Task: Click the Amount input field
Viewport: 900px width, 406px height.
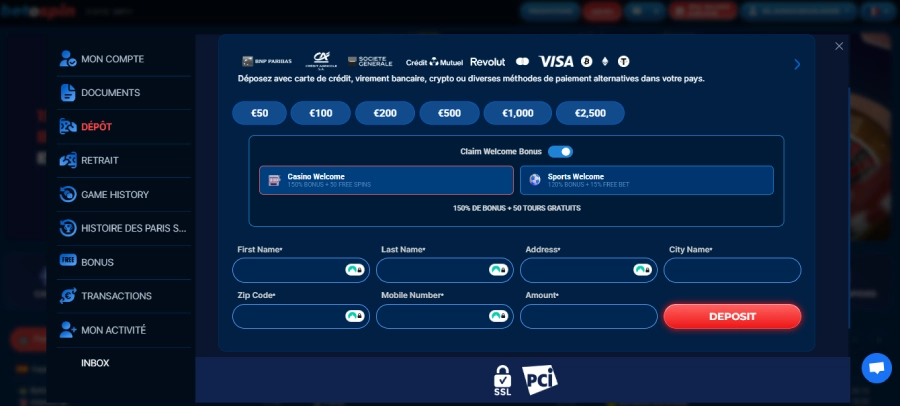Action: click(588, 317)
